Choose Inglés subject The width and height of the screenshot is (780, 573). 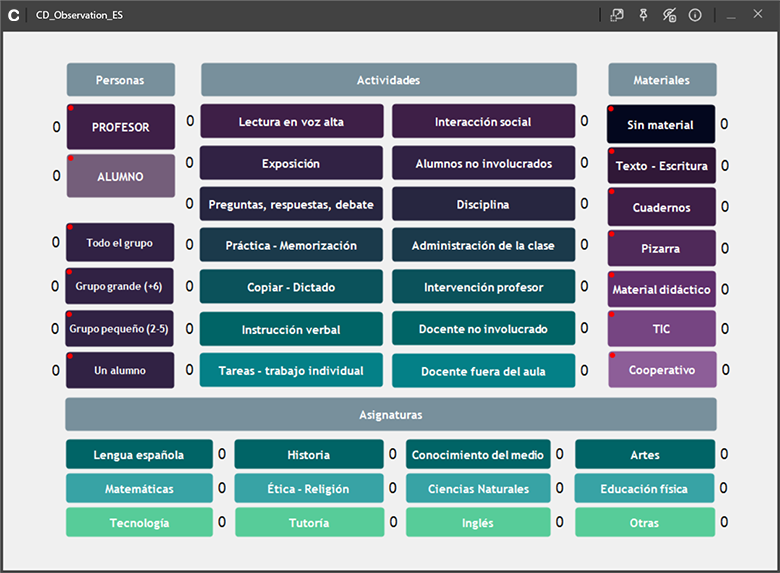pos(478,522)
